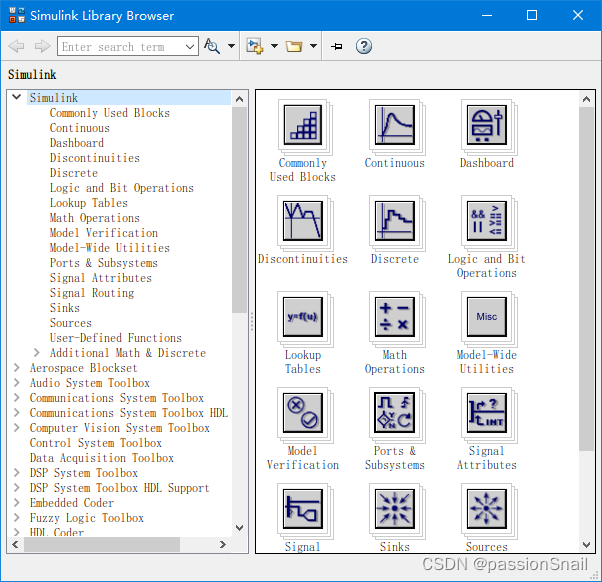This screenshot has height=582, width=602.
Task: Expand the Computer Vision System Toolbox node
Action: [x=17, y=427]
